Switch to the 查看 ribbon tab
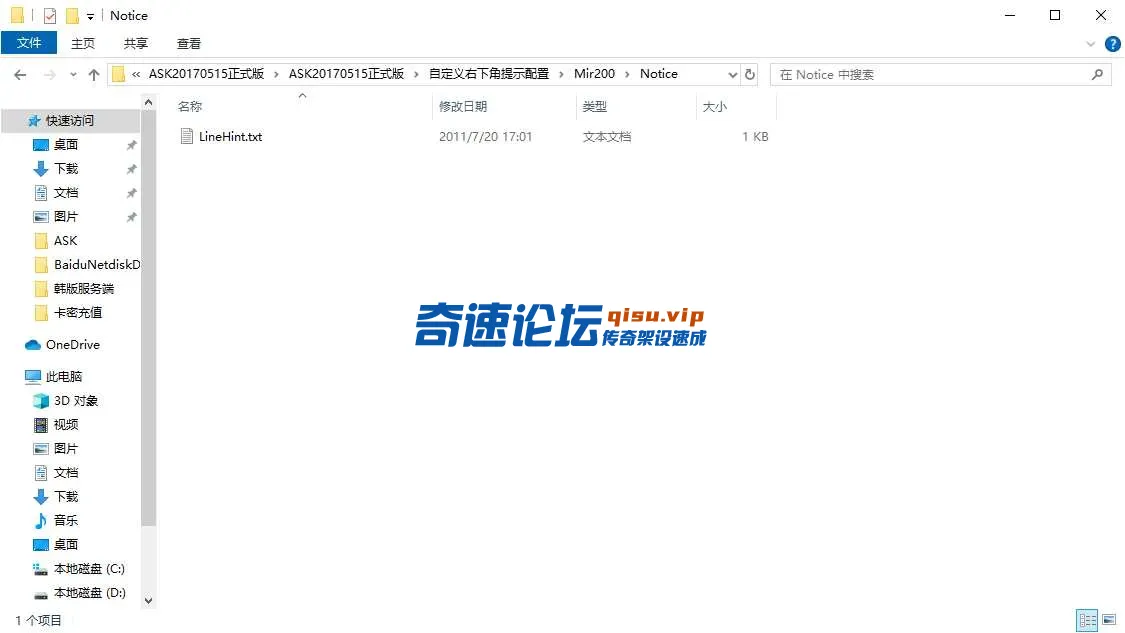 189,44
